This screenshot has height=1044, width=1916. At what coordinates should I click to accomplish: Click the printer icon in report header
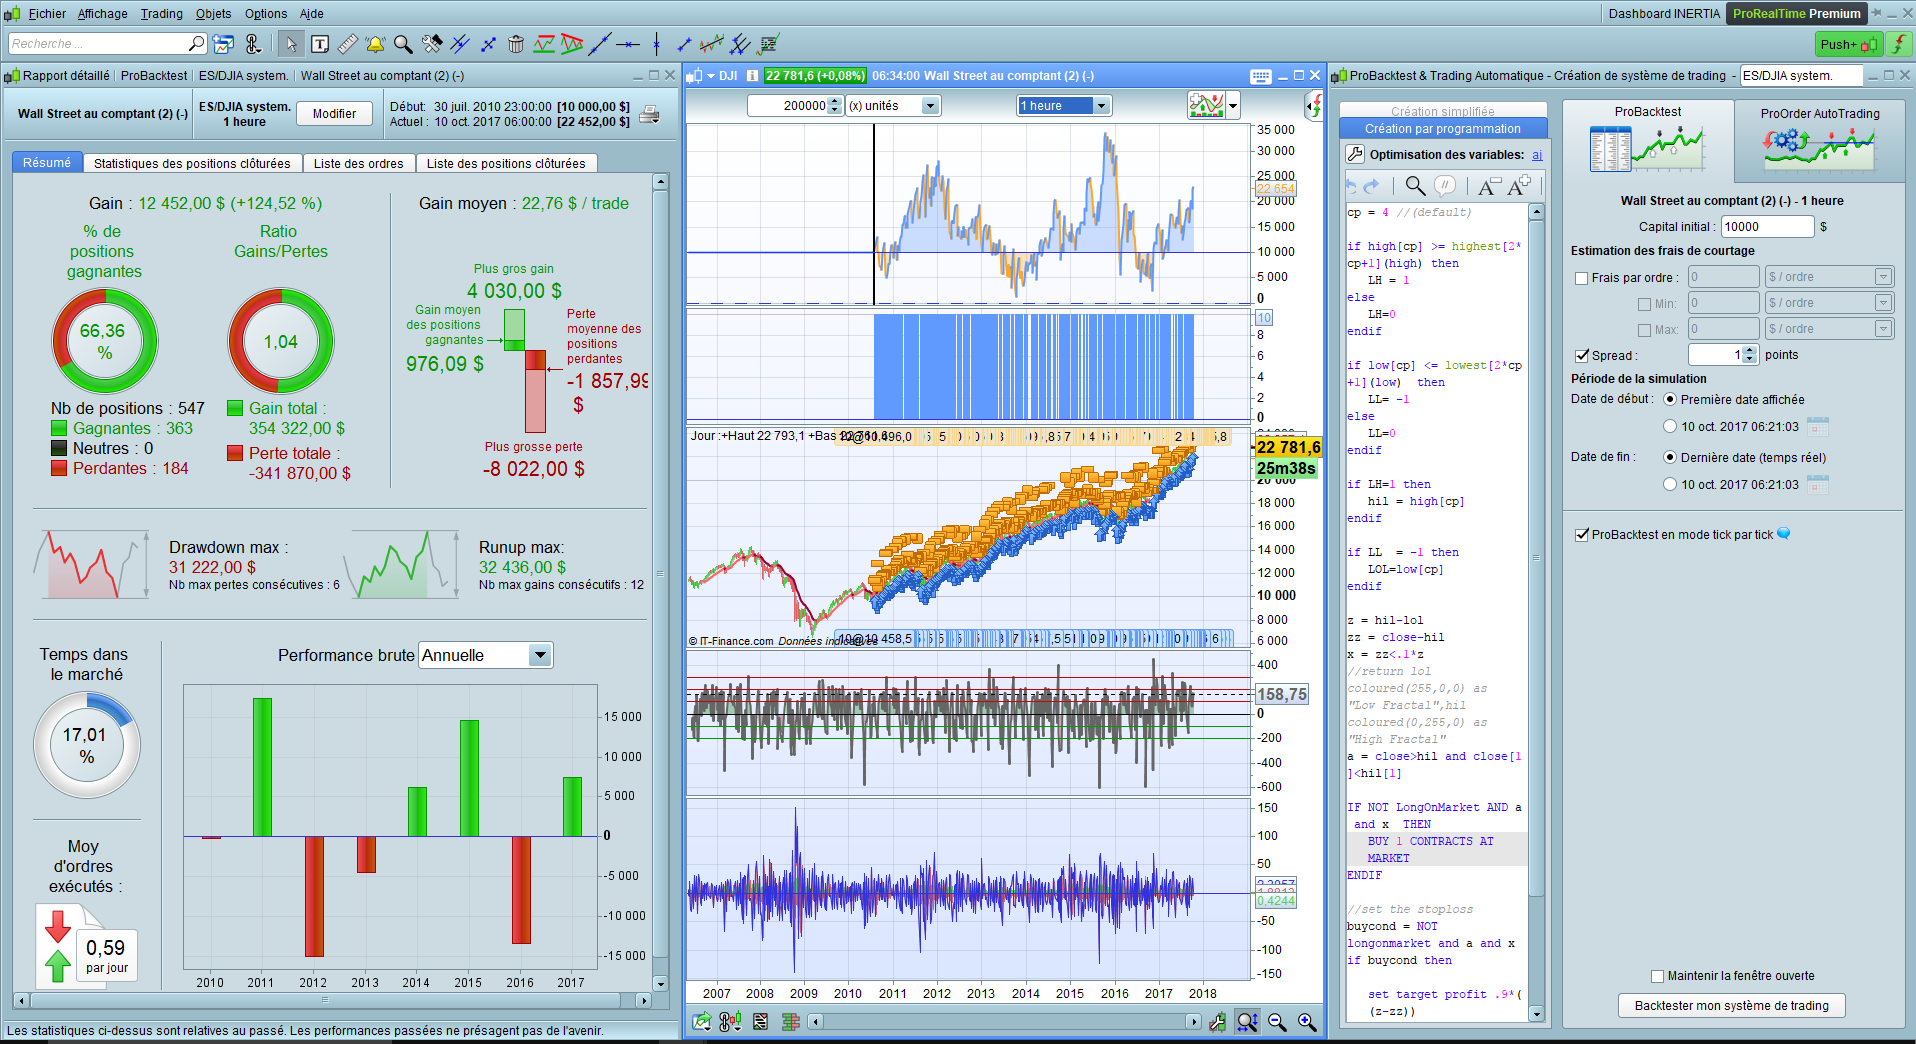point(649,114)
